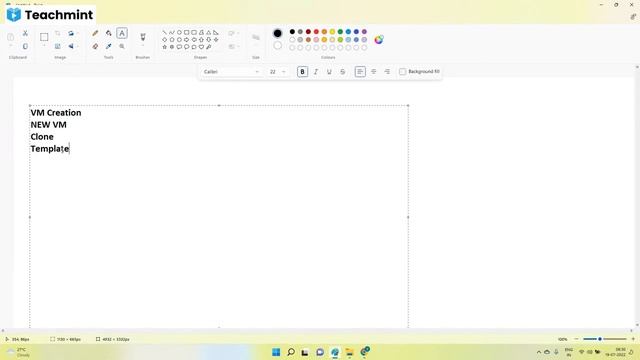
Task: Select the Pencil tool
Action: click(95, 33)
